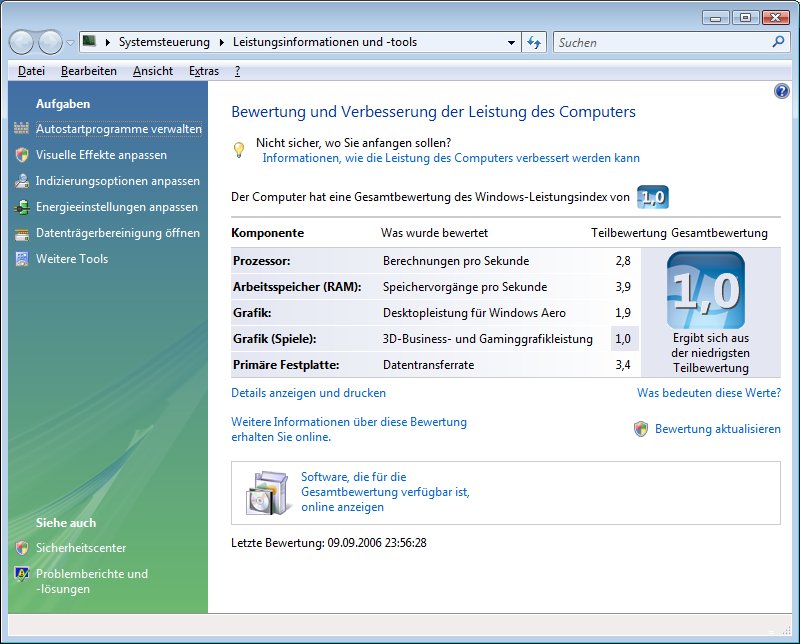Open Details anzeigen und drucken

308,393
